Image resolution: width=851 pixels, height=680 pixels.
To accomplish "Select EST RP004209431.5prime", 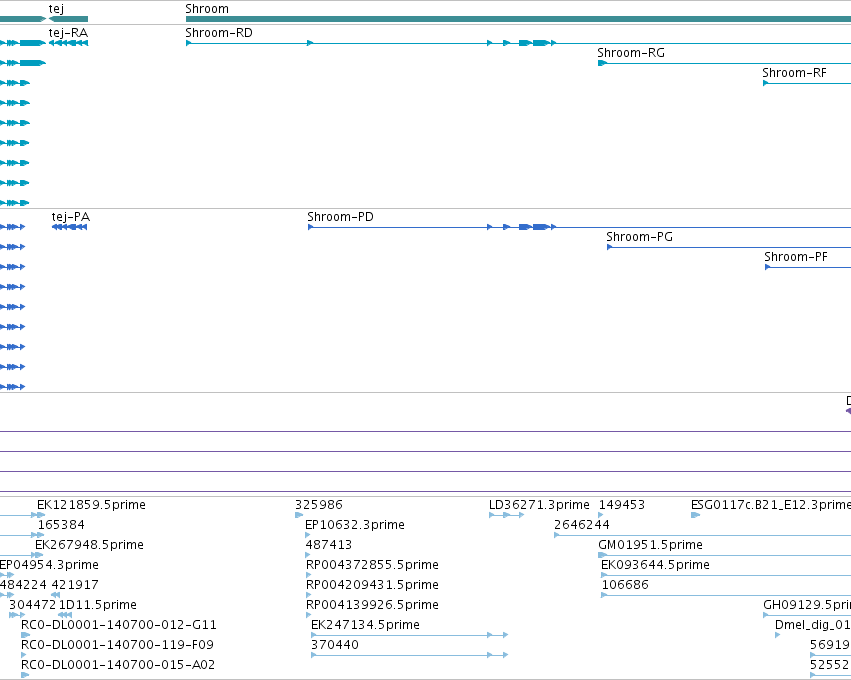I will 372,585.
